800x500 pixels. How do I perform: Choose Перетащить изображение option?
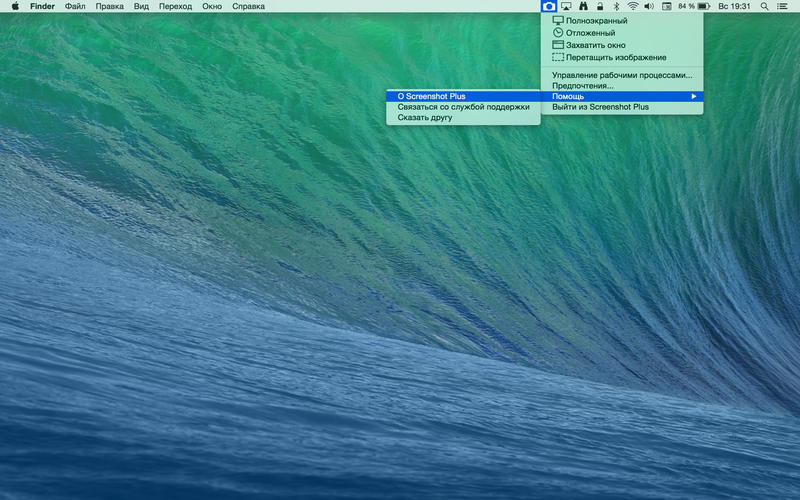(x=622, y=57)
